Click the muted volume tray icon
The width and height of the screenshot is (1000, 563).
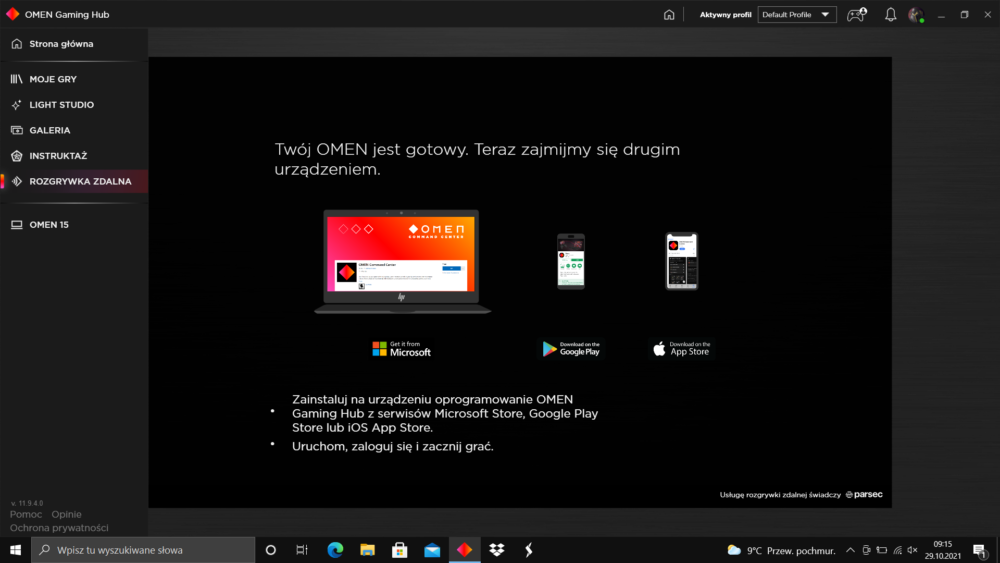(x=913, y=550)
